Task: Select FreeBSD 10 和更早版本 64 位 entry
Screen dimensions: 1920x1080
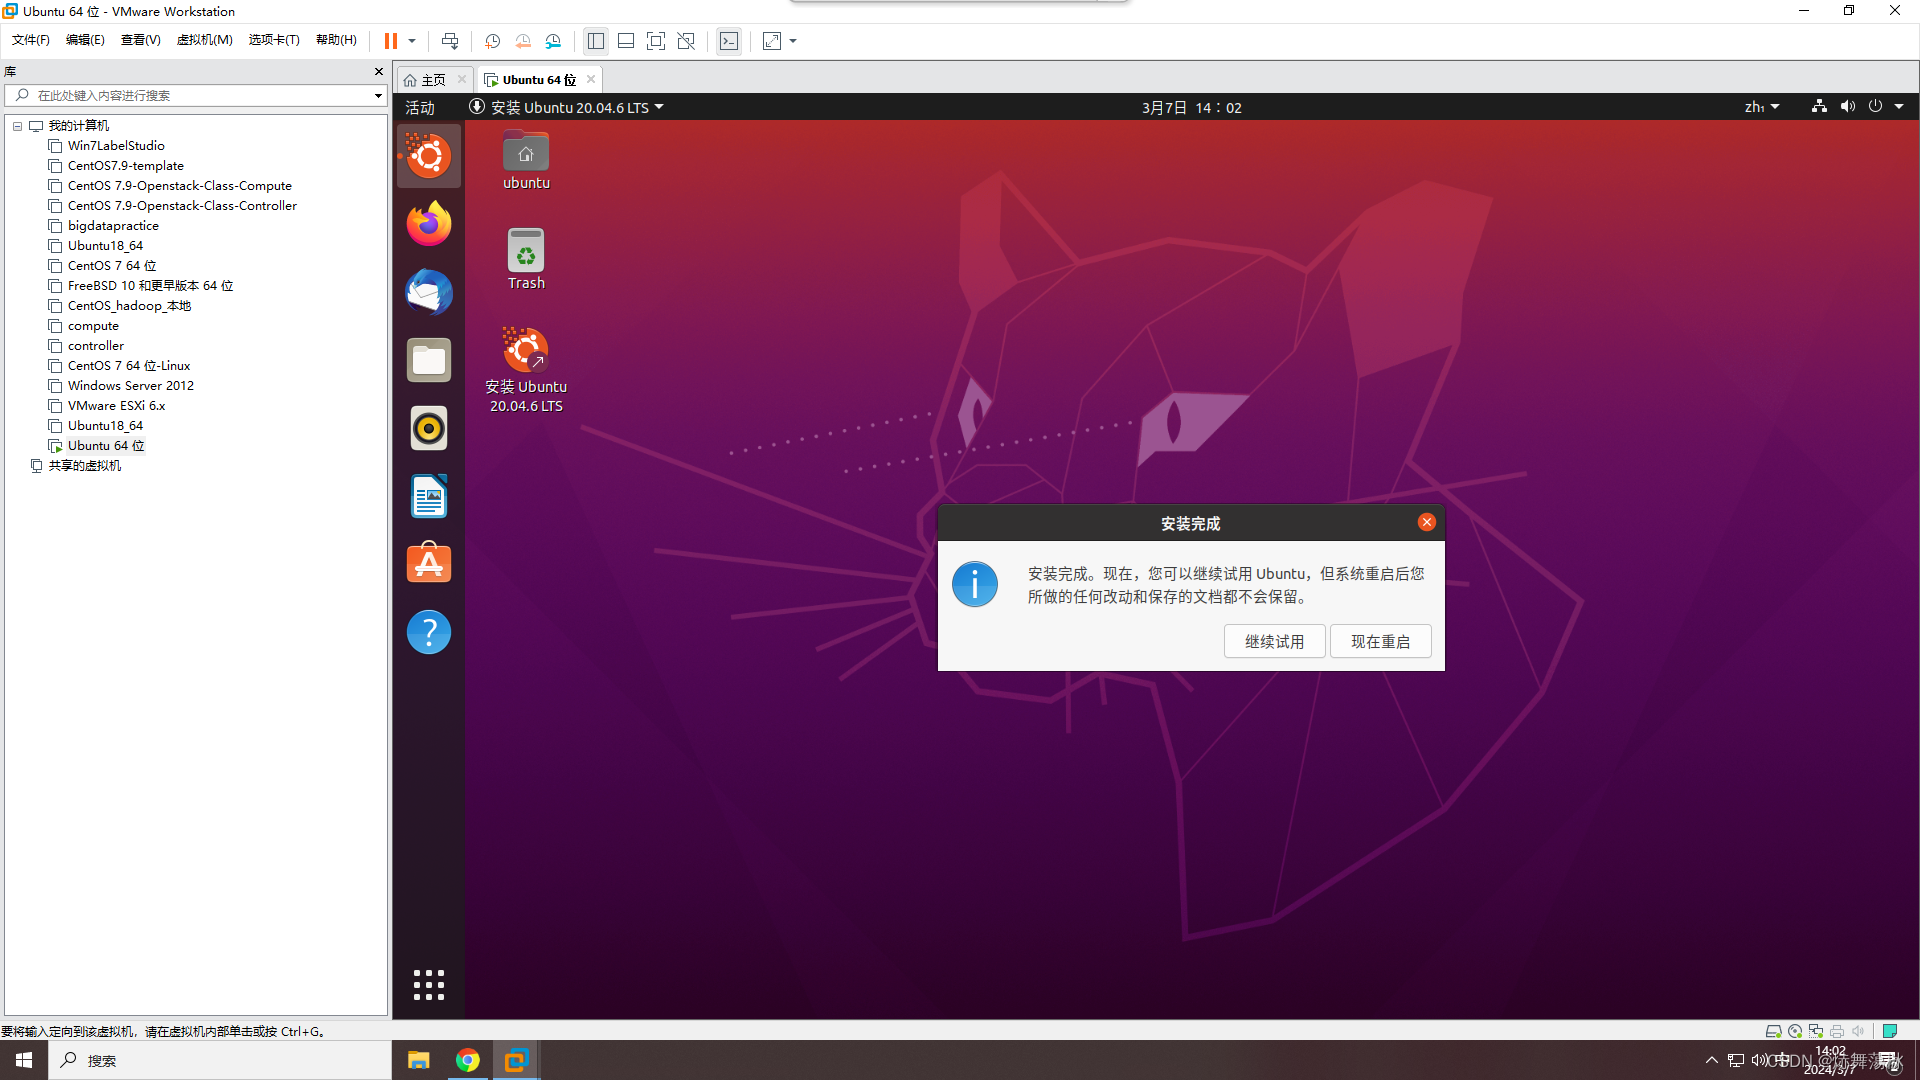Action: [150, 286]
